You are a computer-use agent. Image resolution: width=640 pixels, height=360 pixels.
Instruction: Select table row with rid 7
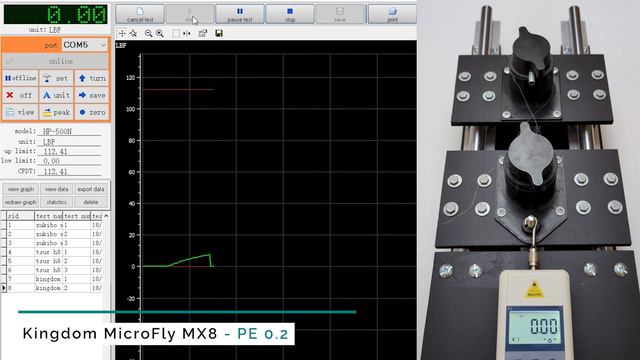click(x=52, y=279)
